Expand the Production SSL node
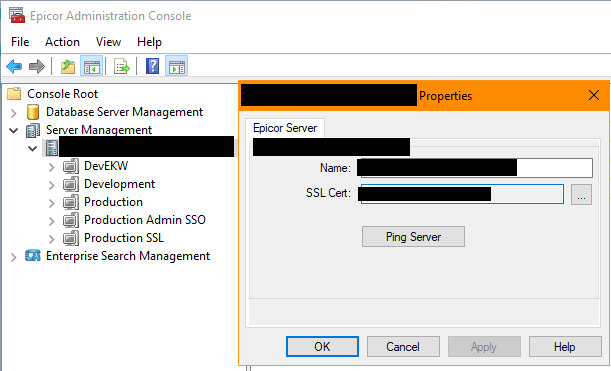This screenshot has height=371, width=611. [51, 239]
